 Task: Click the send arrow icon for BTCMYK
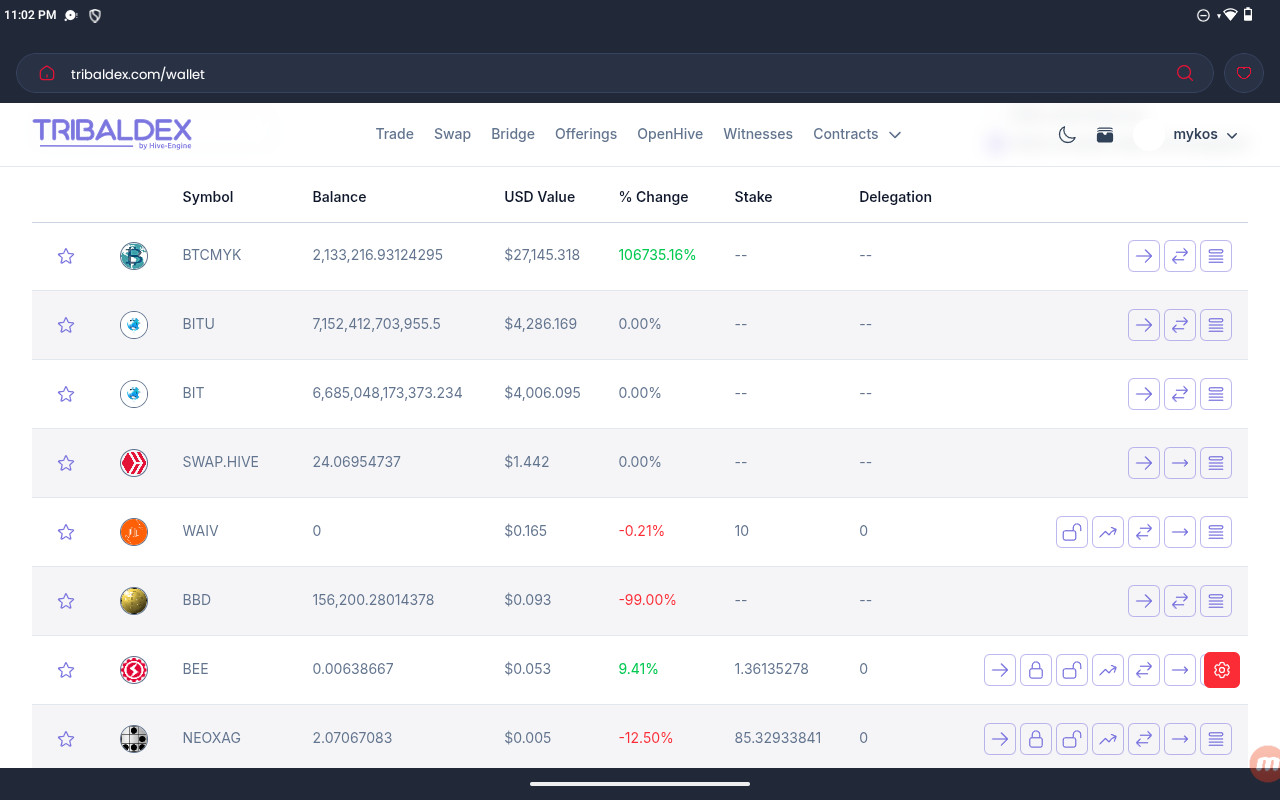[1144, 256]
